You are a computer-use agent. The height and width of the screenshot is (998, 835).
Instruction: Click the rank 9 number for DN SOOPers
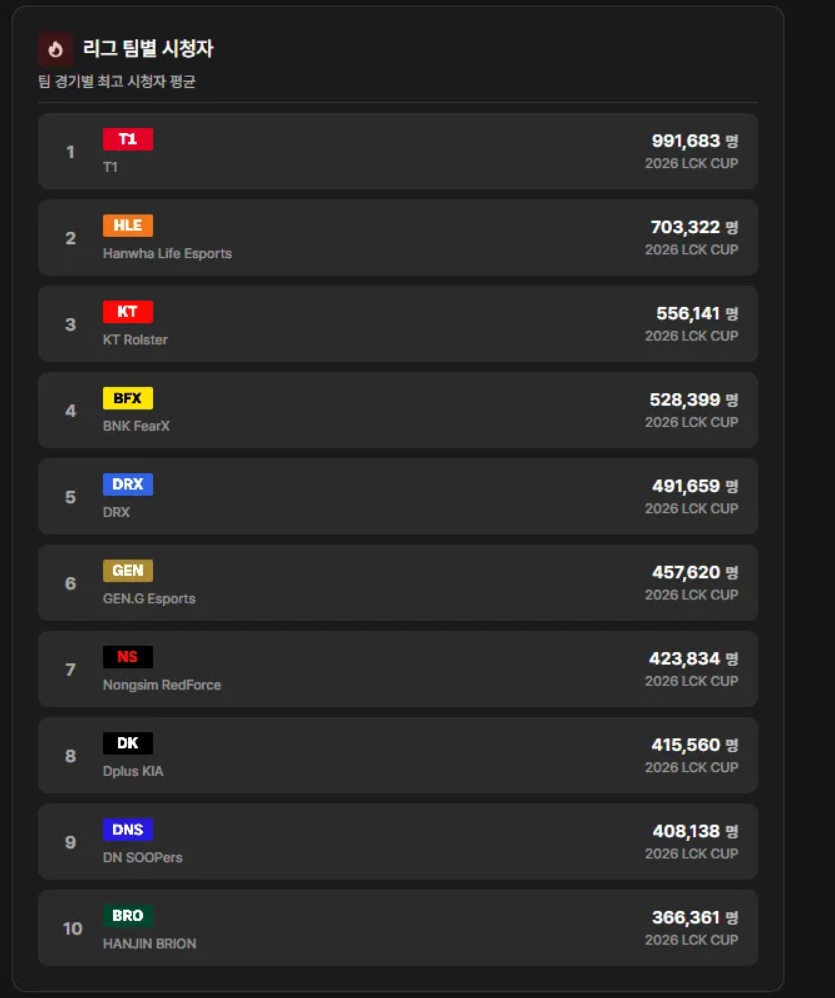tap(70, 842)
